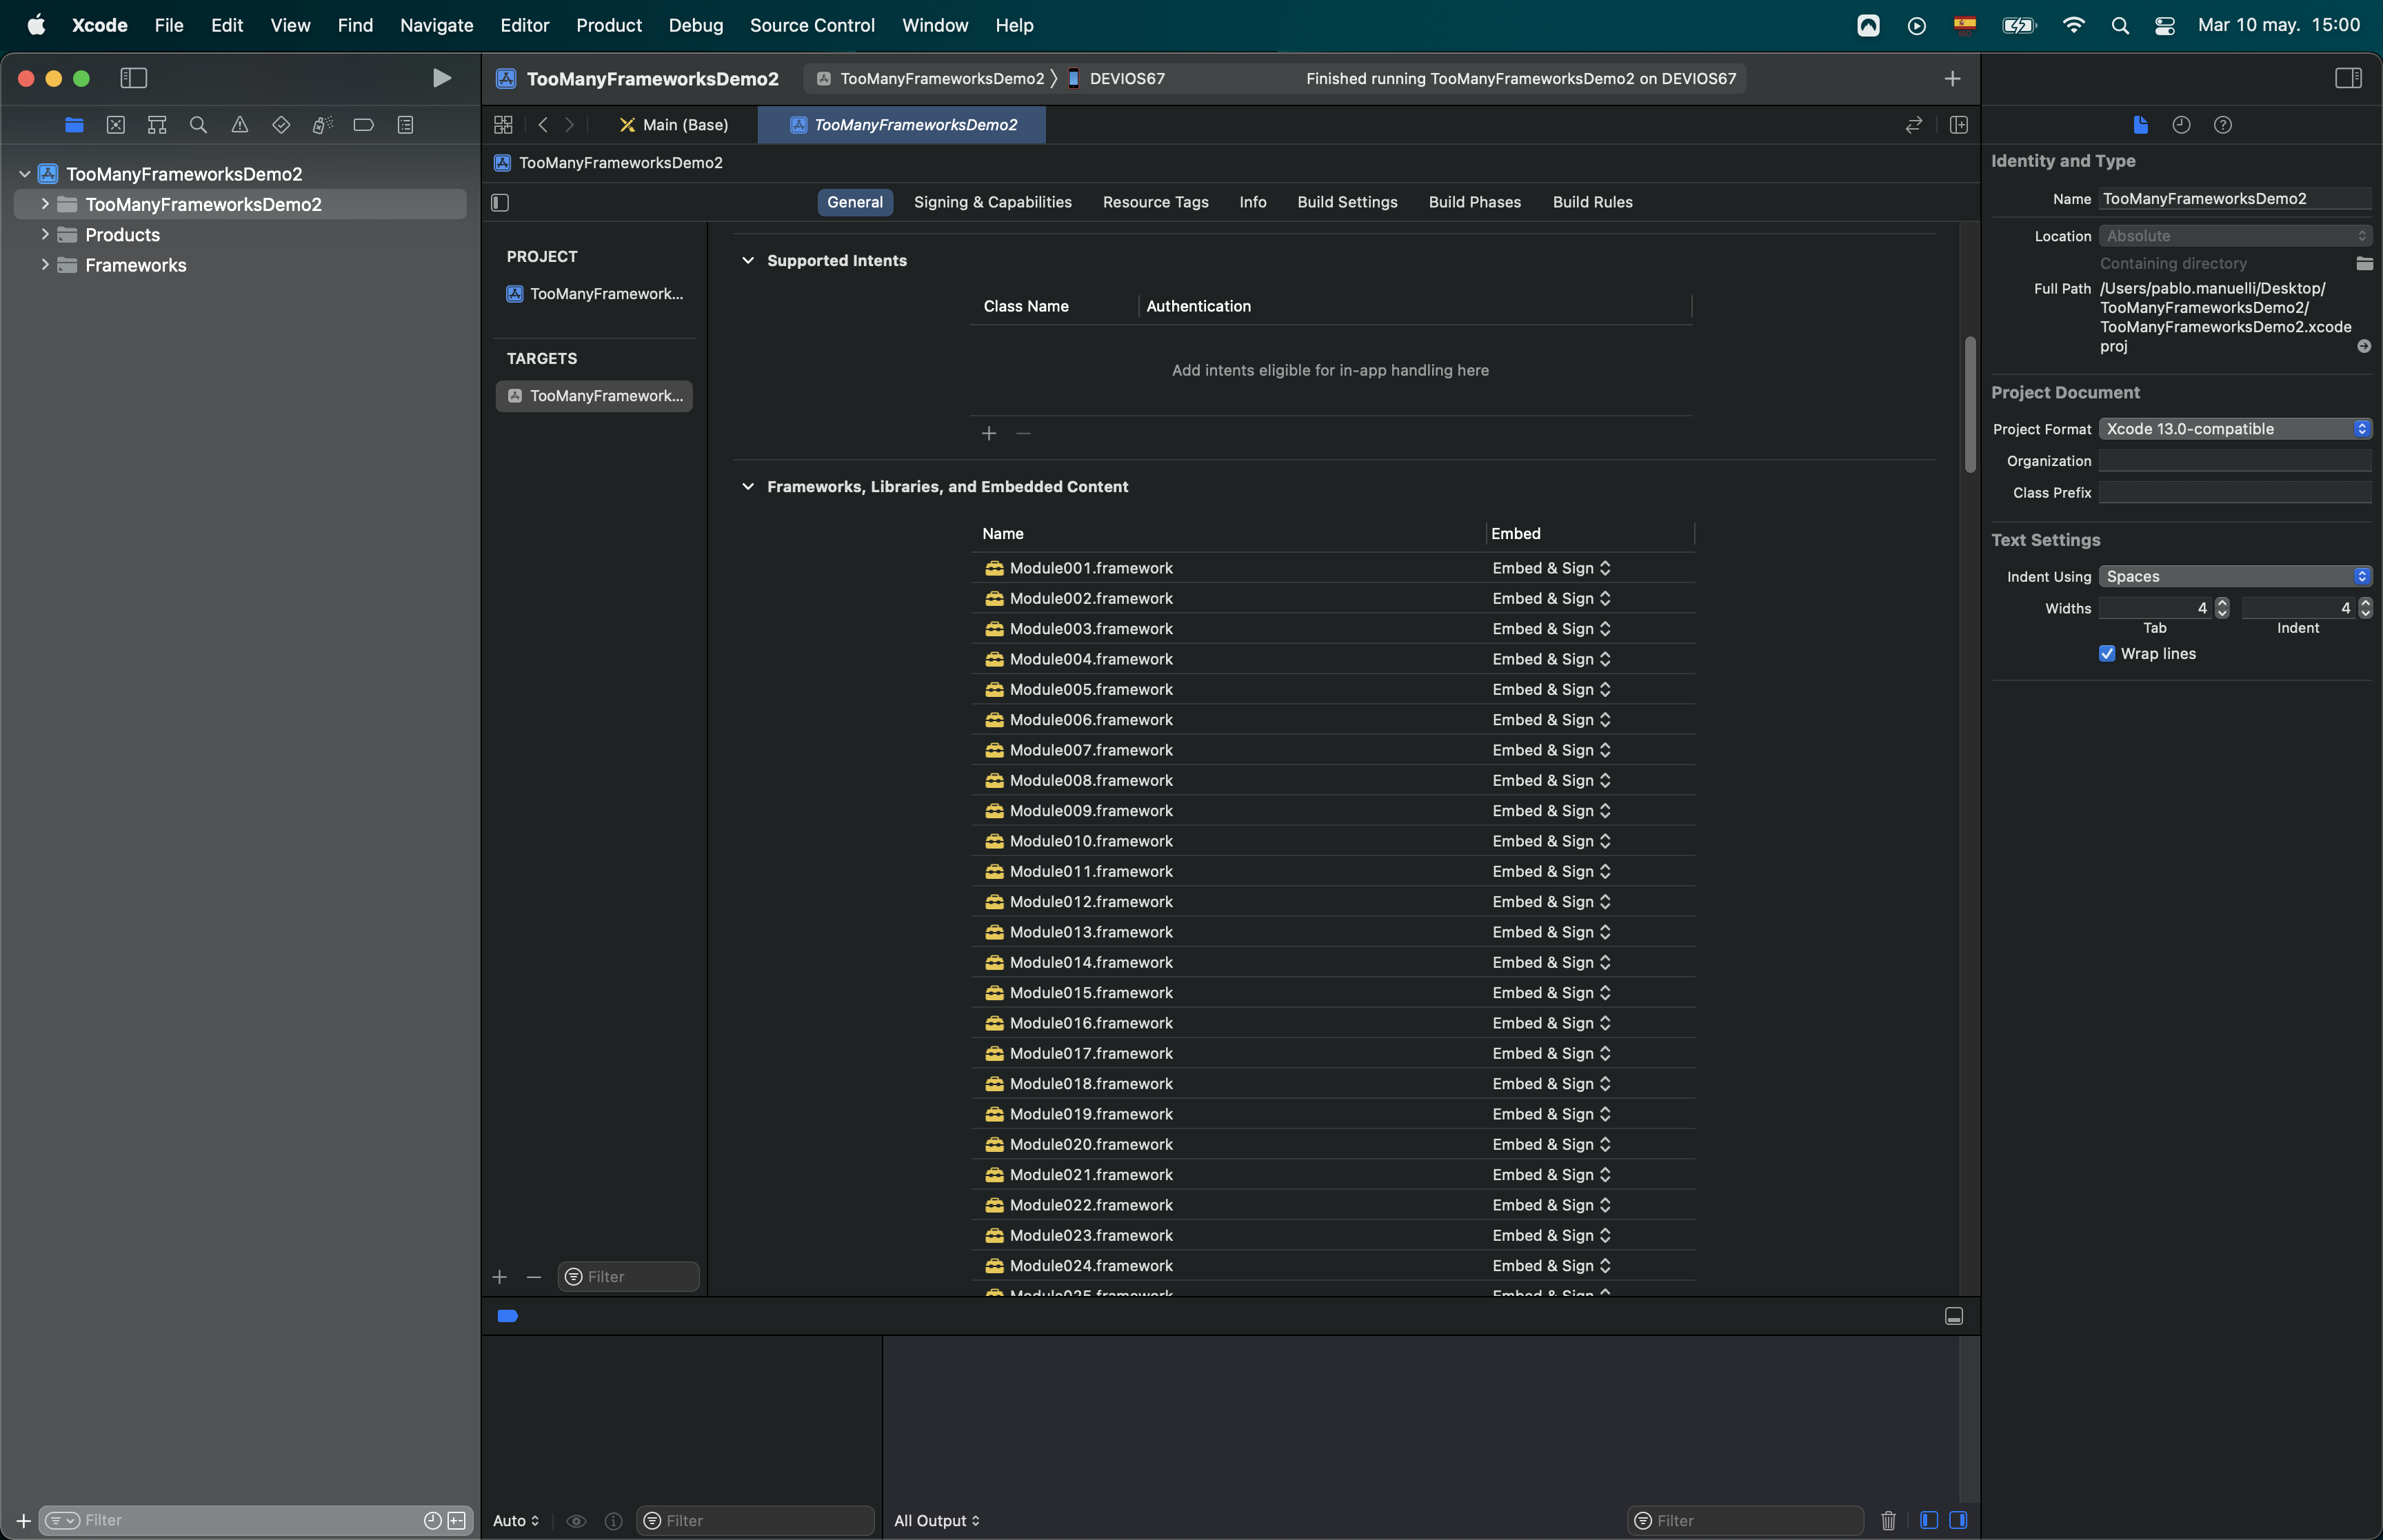Add a new target with plus
Viewport: 2383px width, 1540px height.
pos(500,1277)
